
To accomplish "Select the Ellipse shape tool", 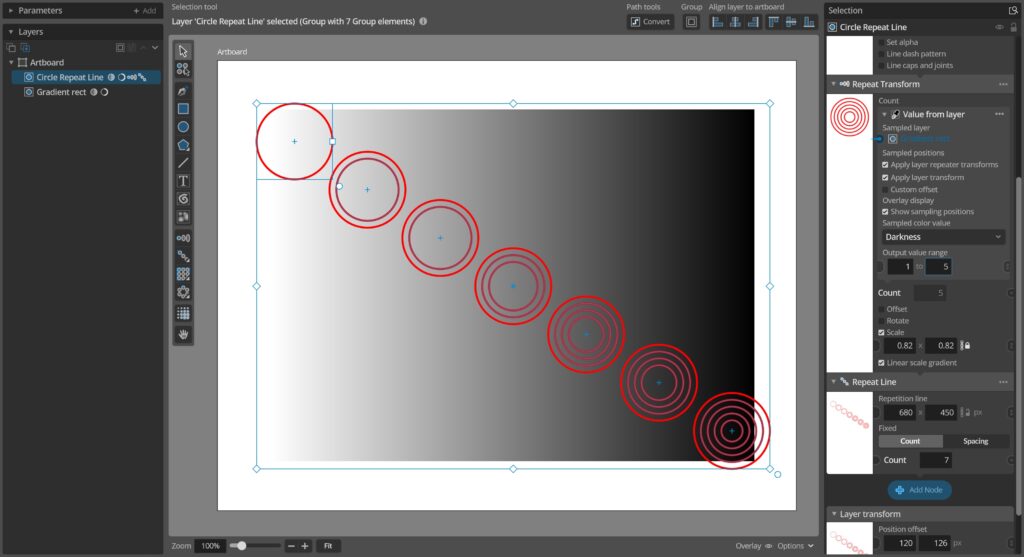I will click(183, 127).
